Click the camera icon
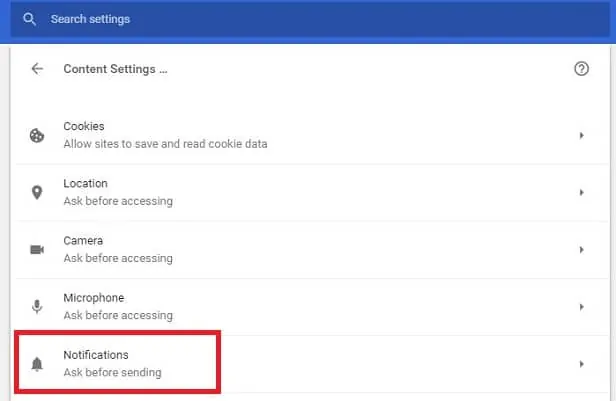 [x=37, y=249]
